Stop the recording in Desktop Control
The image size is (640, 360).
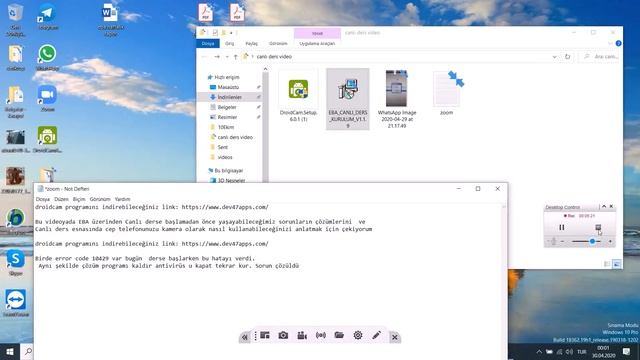[x=598, y=227]
